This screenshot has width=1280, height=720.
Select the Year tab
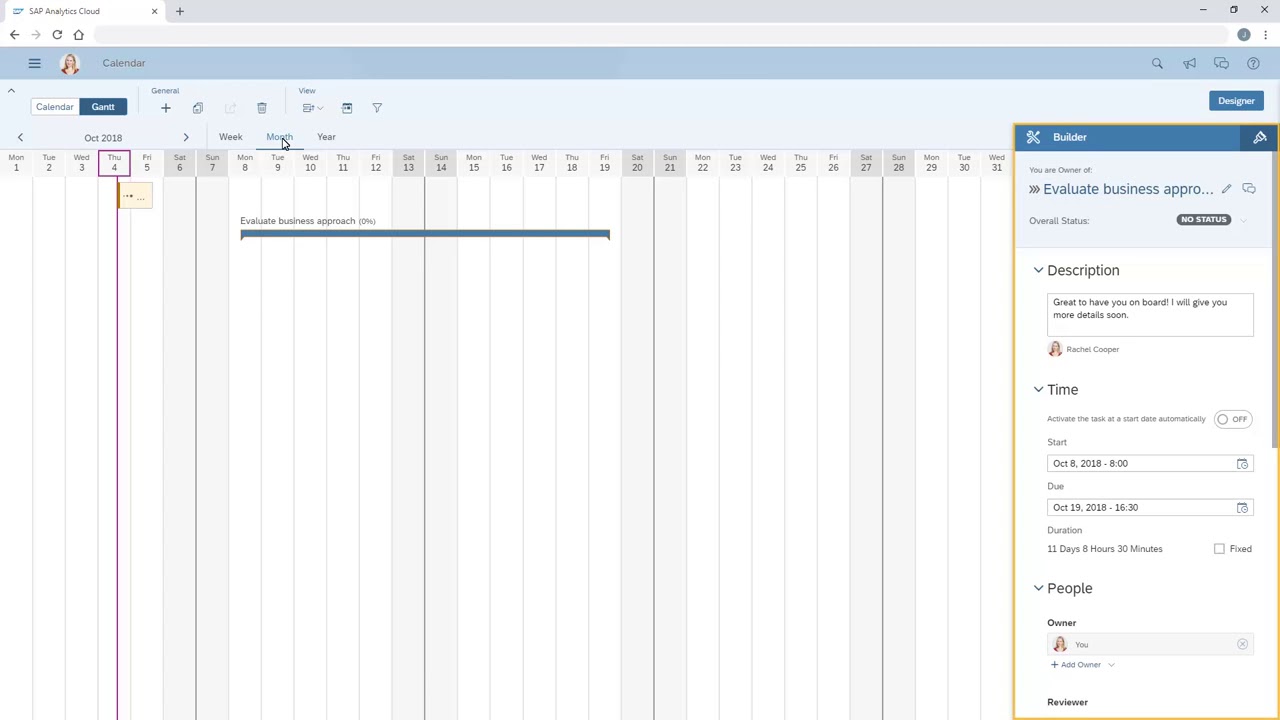pyautogui.click(x=326, y=137)
